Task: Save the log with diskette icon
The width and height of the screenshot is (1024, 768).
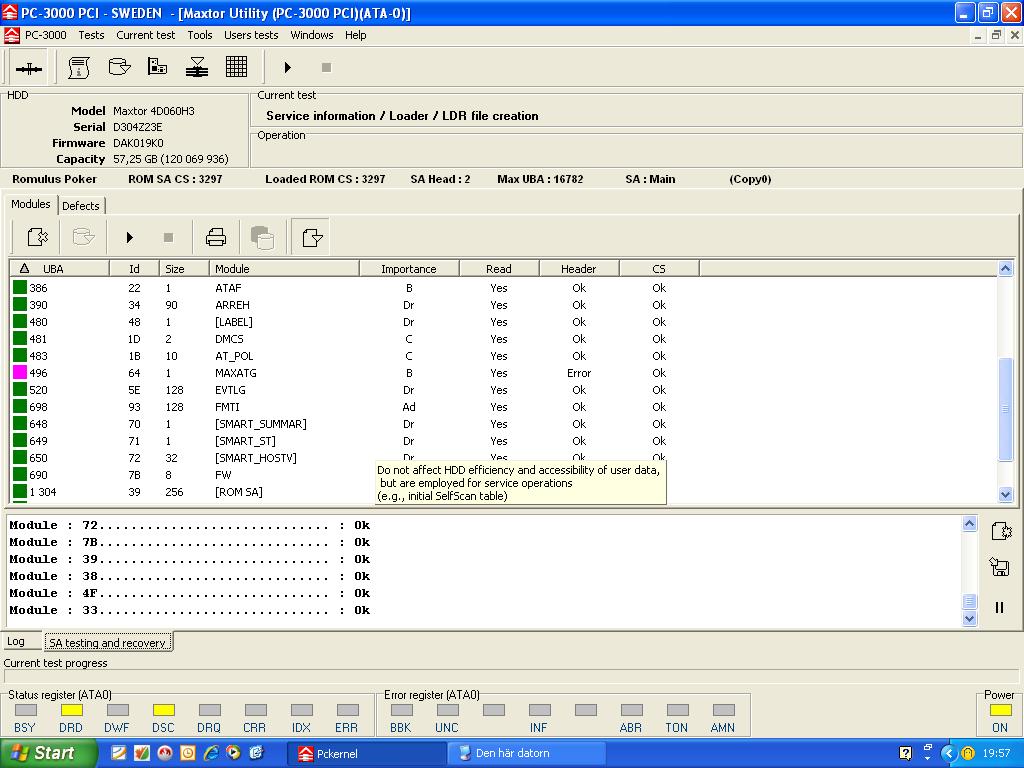Action: (1000, 567)
